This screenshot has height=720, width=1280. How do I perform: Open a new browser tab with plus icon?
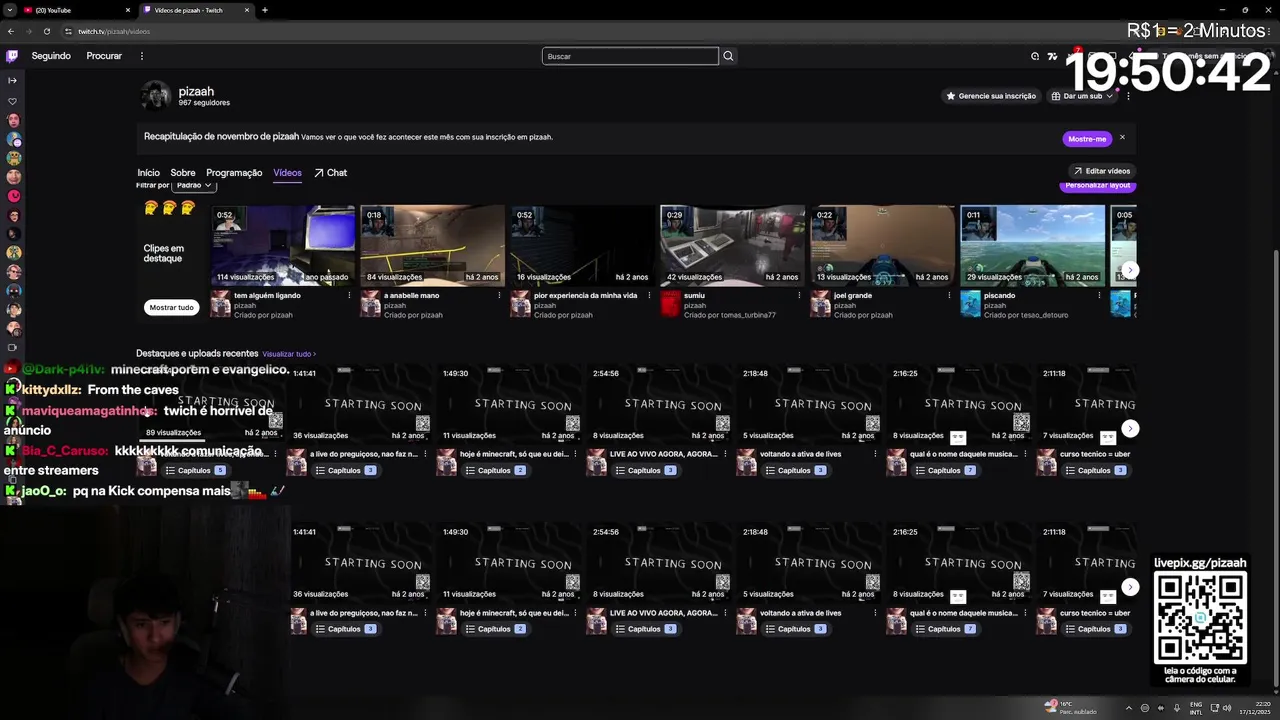pyautogui.click(x=265, y=10)
